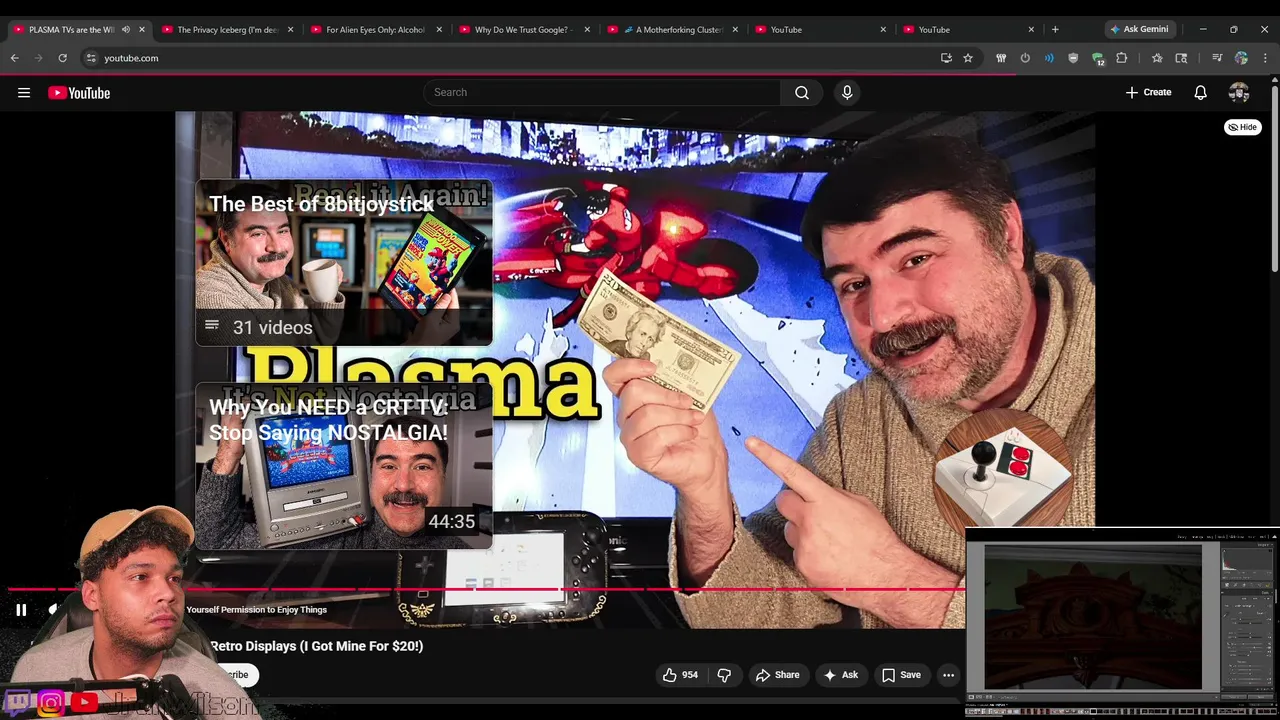Open the YouTube account avatar menu
The height and width of the screenshot is (720, 1280).
(x=1239, y=93)
